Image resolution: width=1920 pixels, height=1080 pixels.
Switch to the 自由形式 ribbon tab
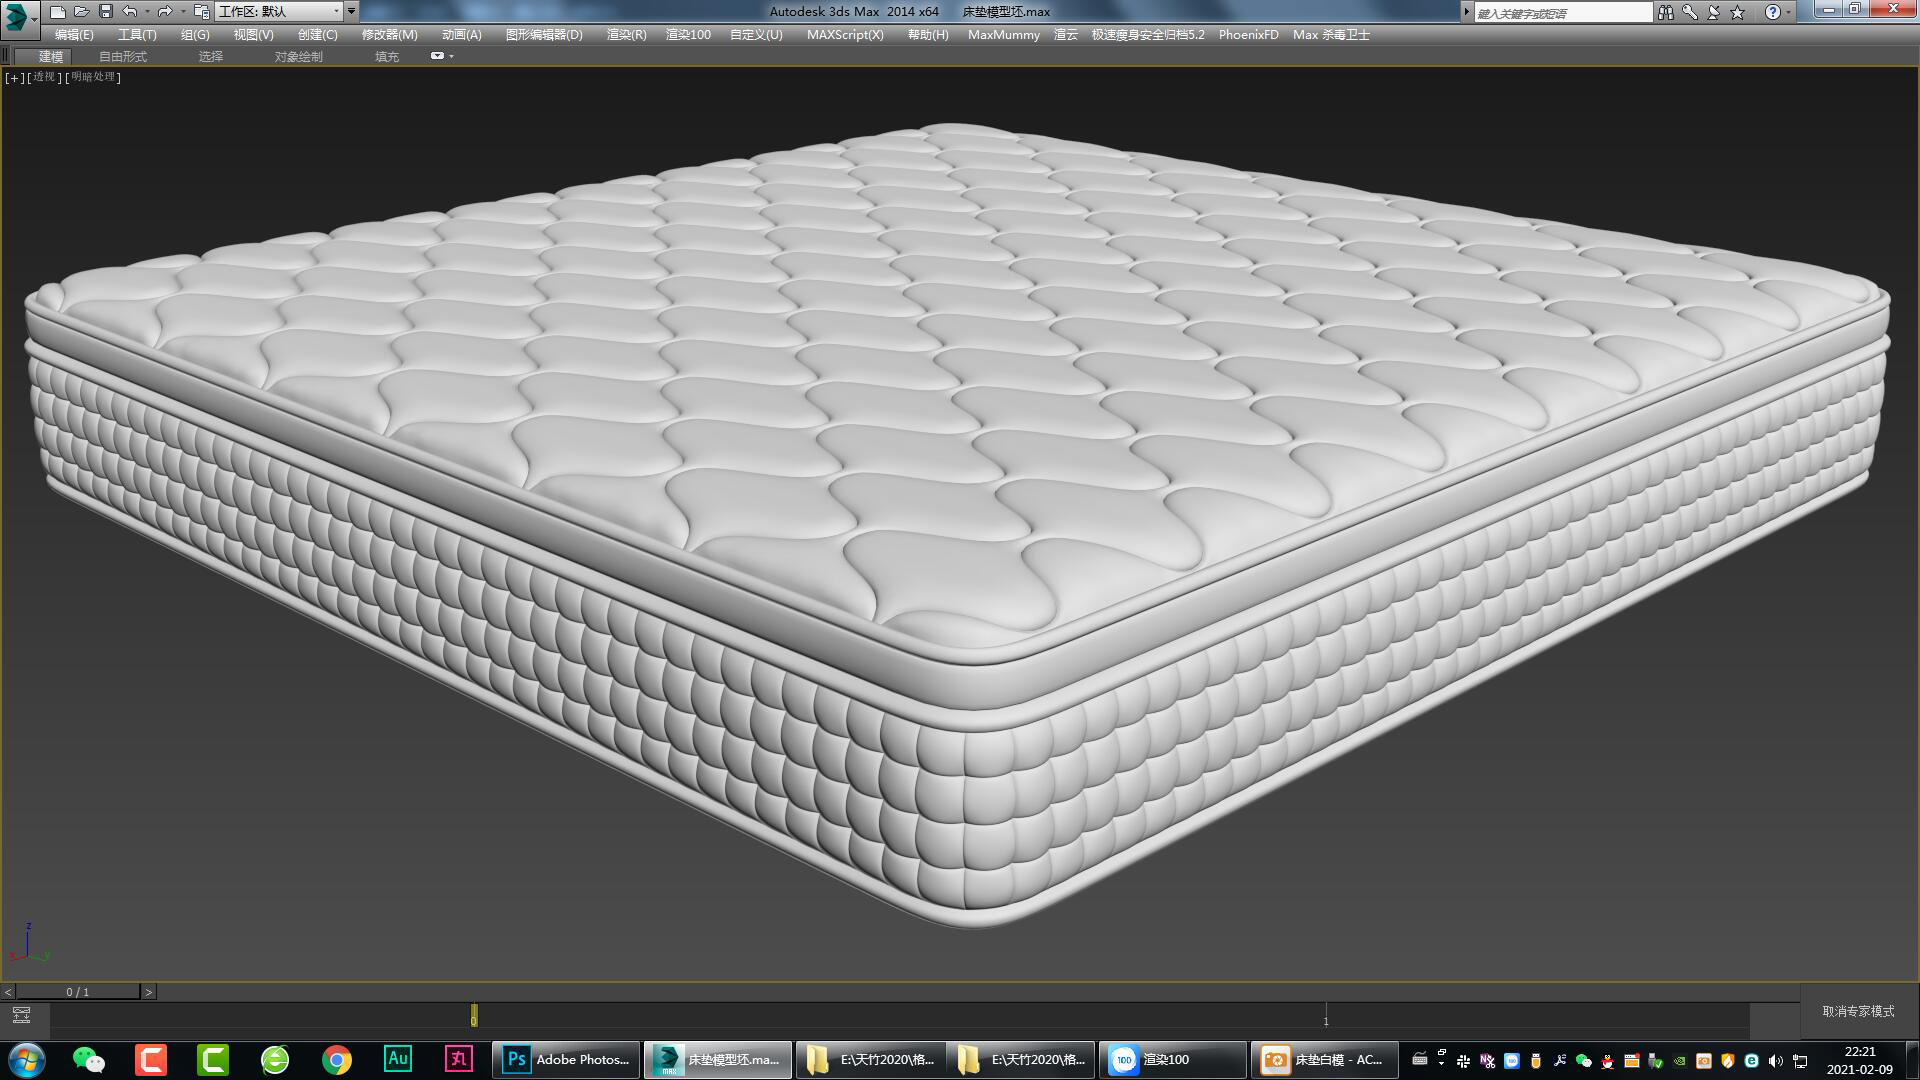(x=121, y=56)
